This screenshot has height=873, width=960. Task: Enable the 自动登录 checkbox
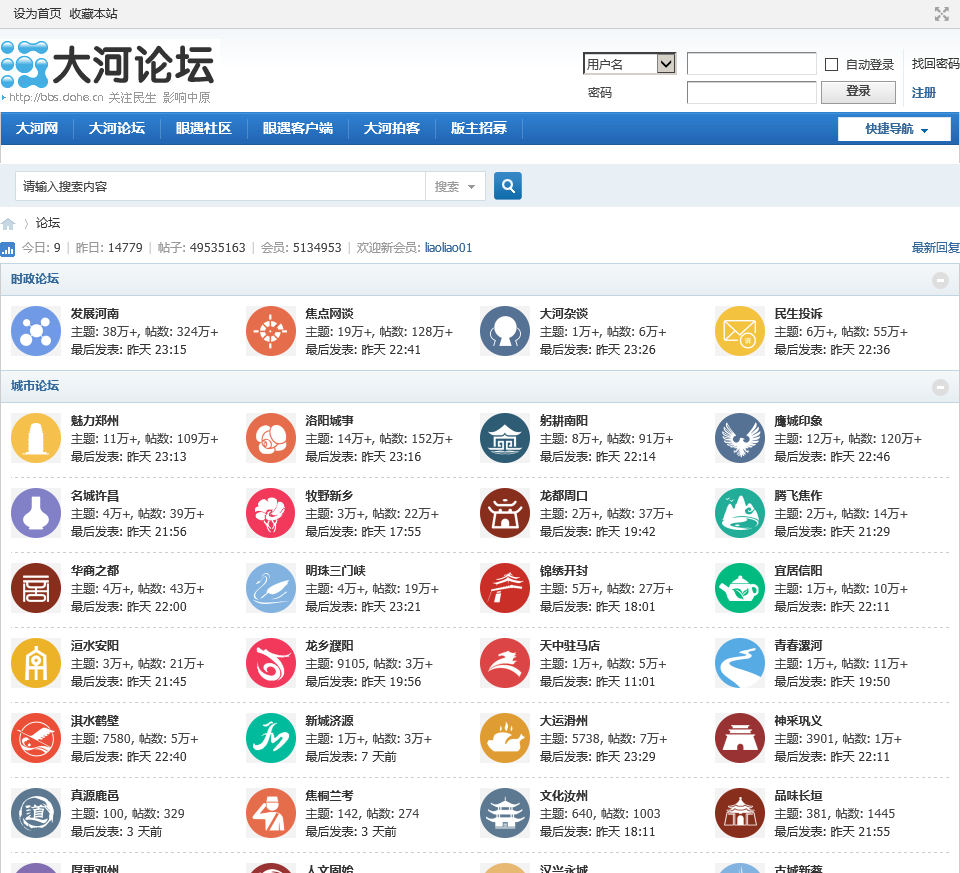coord(831,64)
